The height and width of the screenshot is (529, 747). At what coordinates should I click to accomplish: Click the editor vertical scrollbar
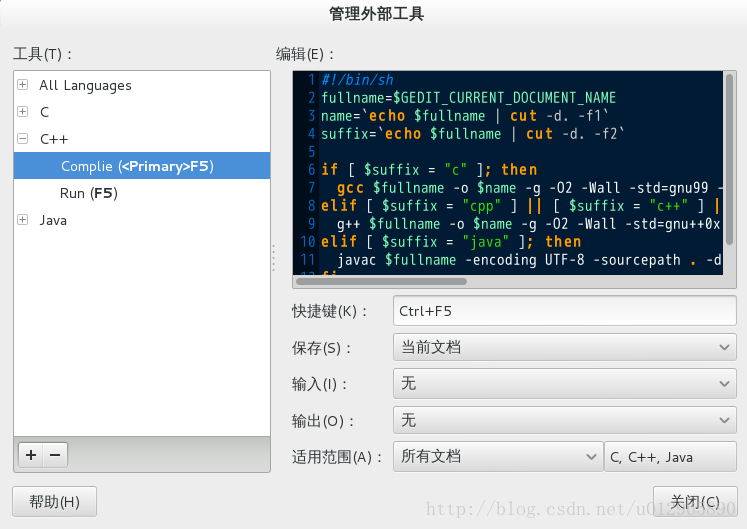[729, 160]
